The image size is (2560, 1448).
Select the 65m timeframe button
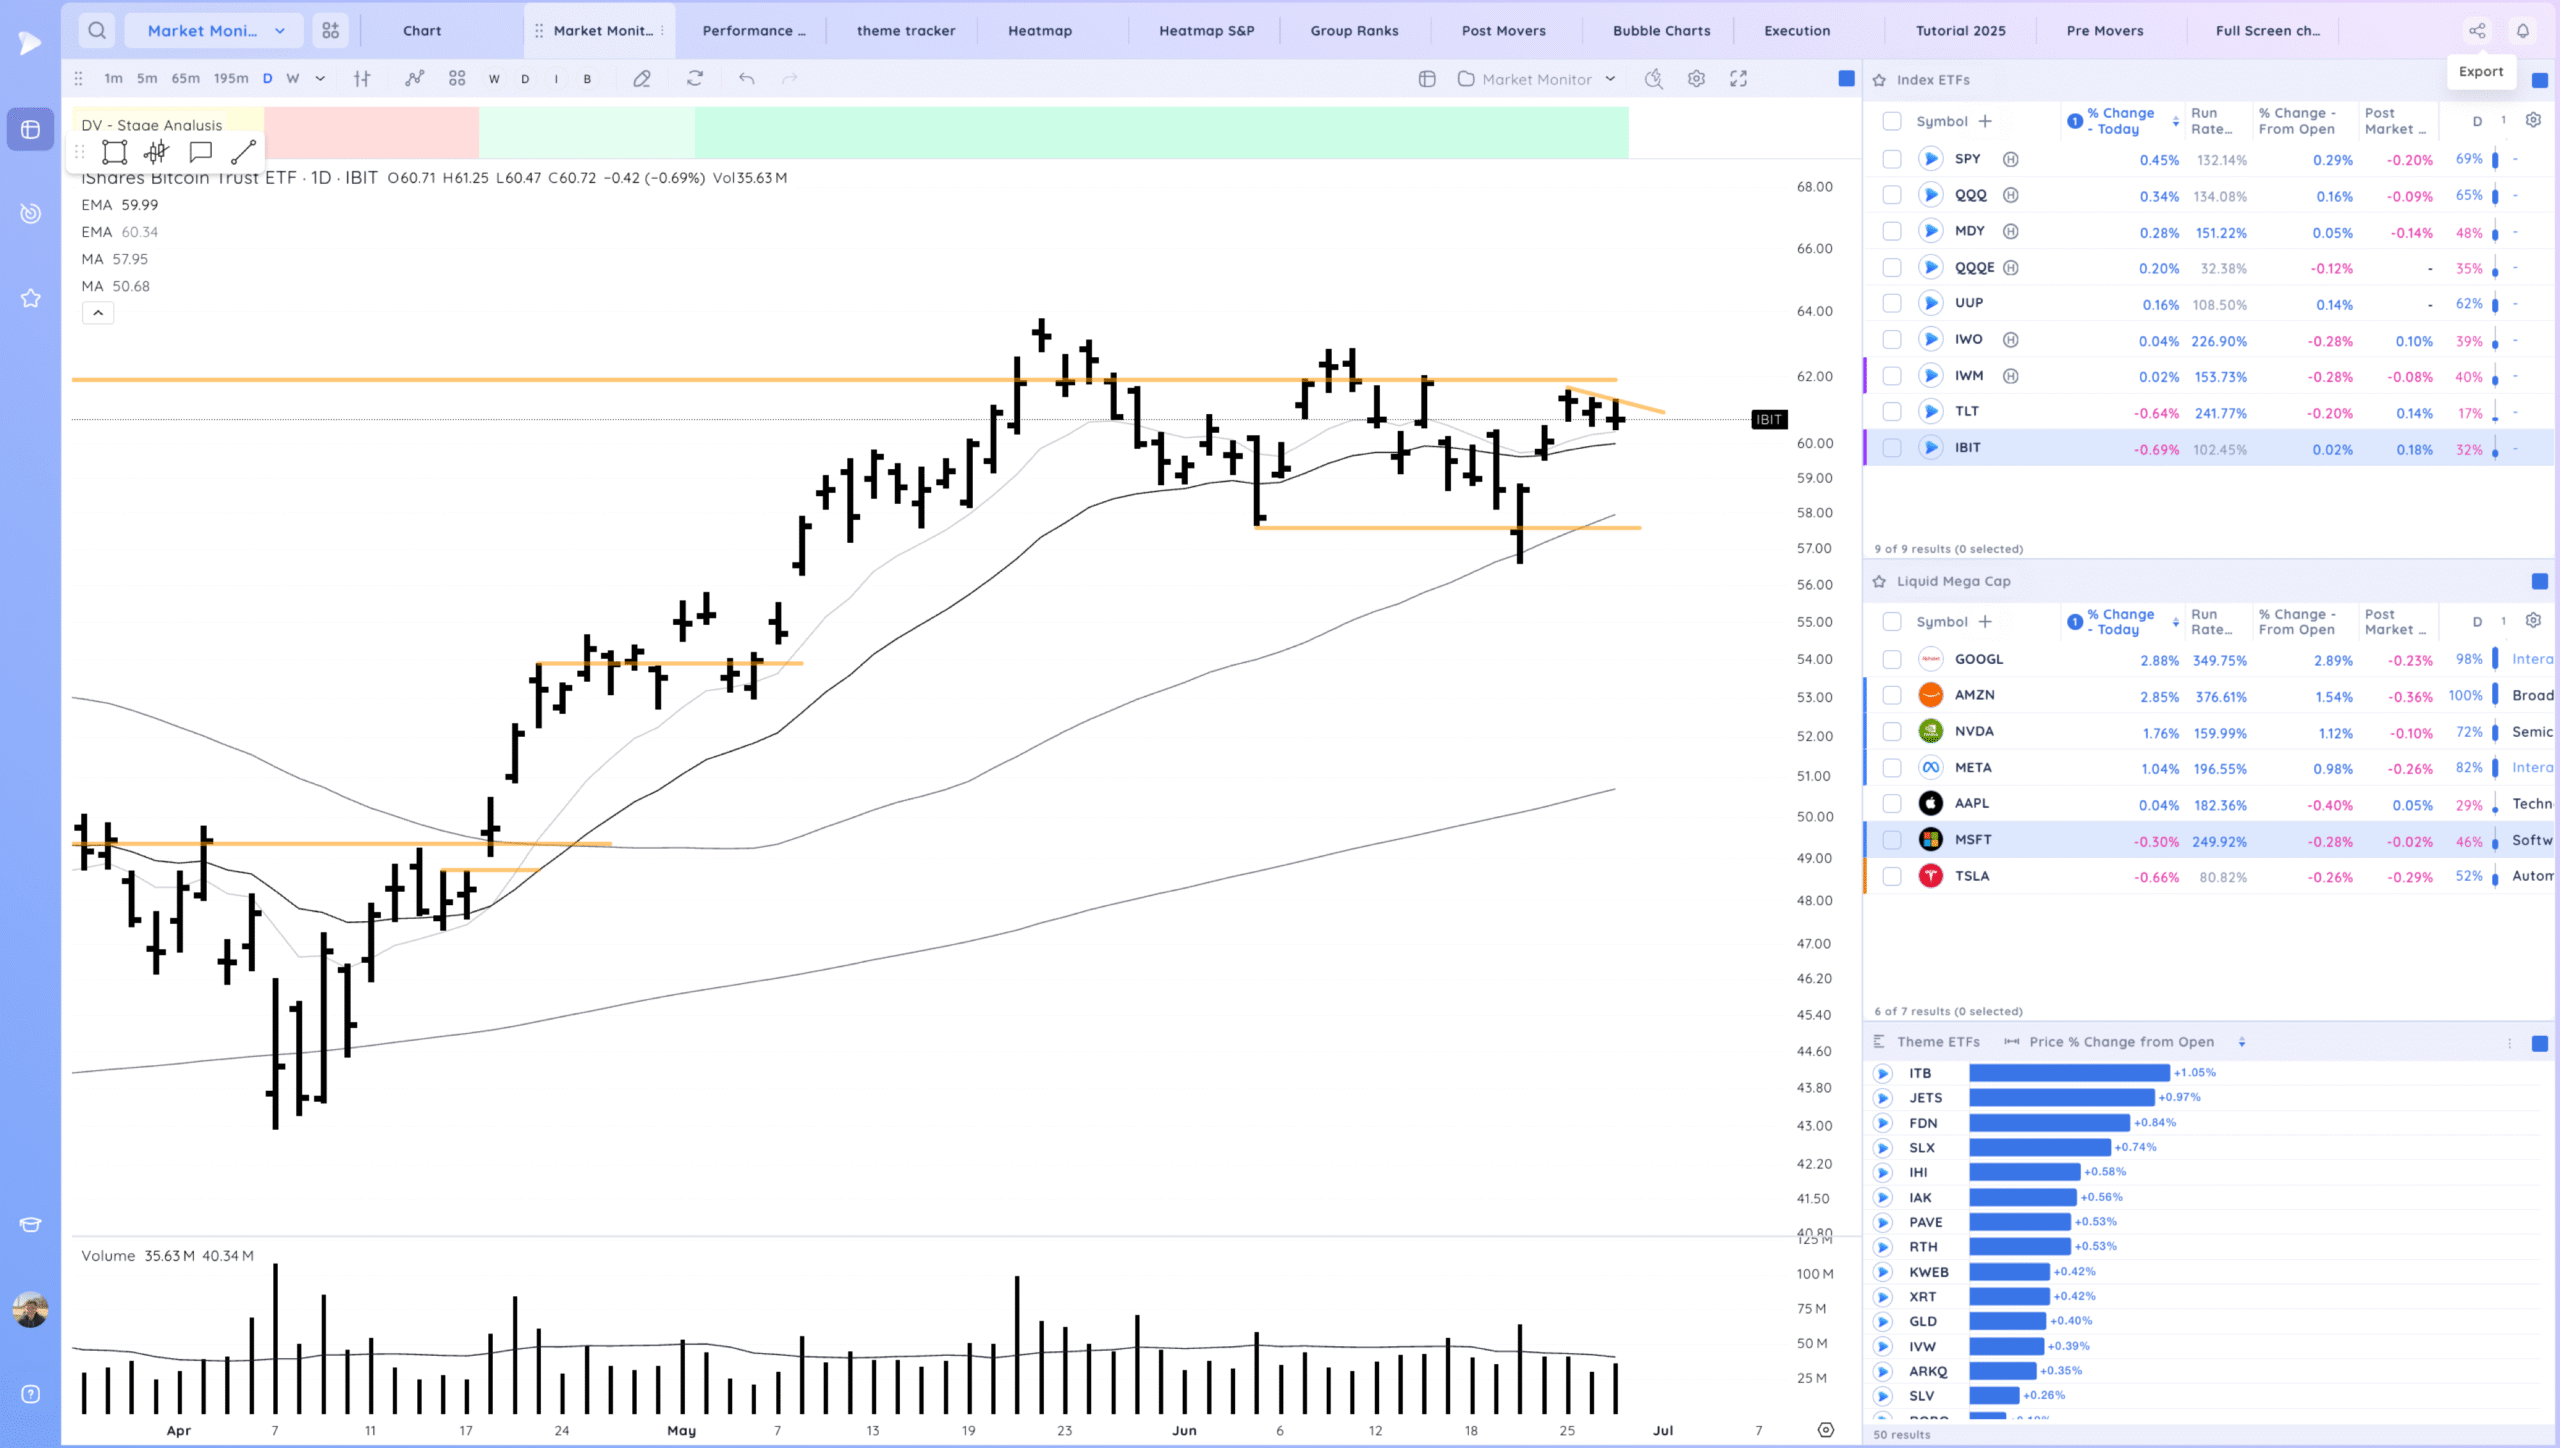185,79
